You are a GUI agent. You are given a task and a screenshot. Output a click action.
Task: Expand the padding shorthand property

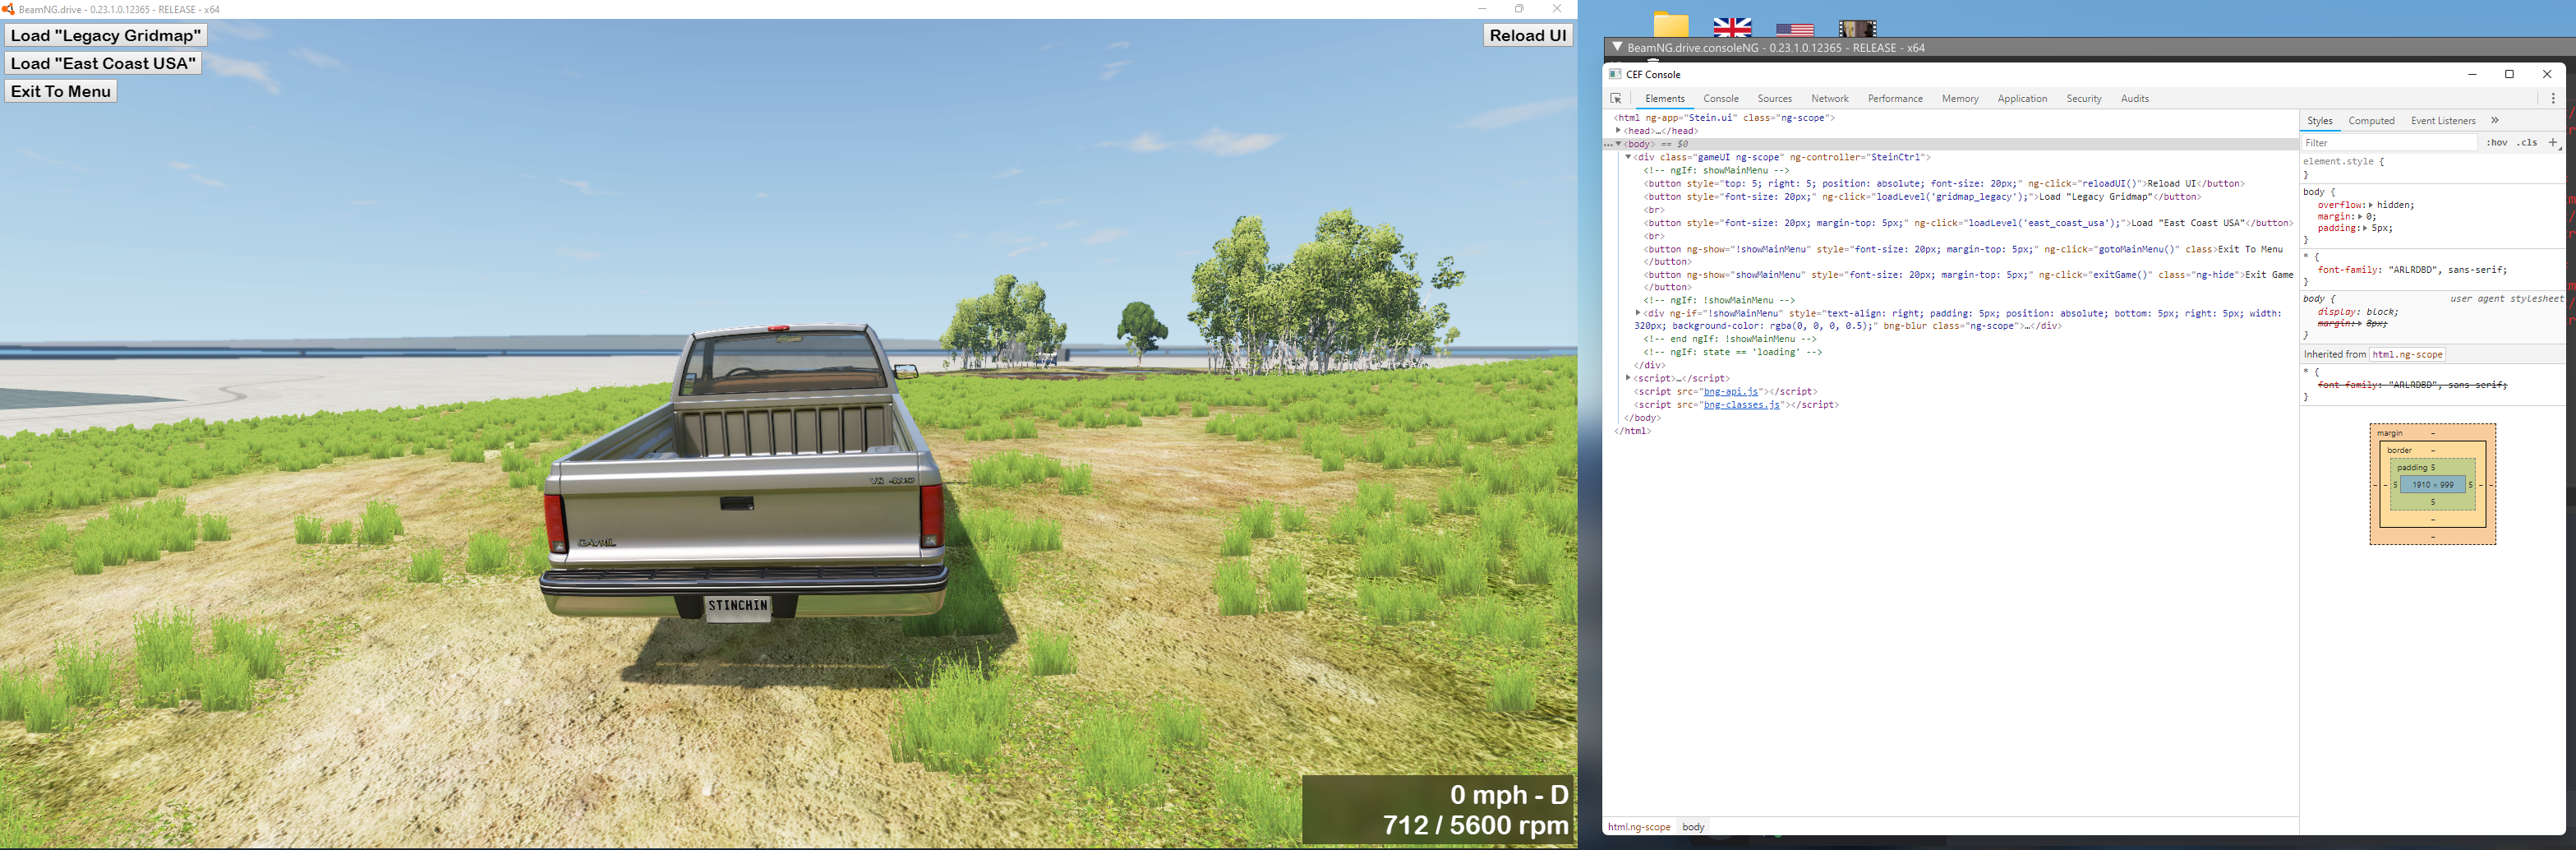tap(2365, 228)
